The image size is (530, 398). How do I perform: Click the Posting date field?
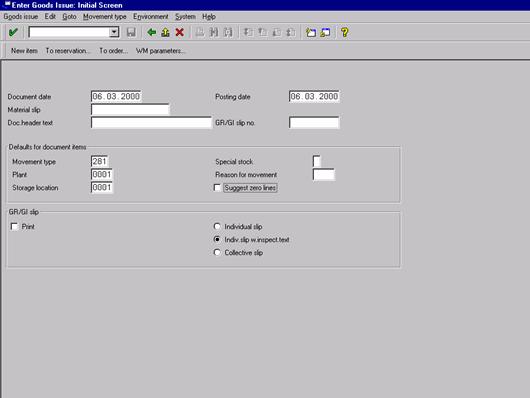tap(314, 96)
